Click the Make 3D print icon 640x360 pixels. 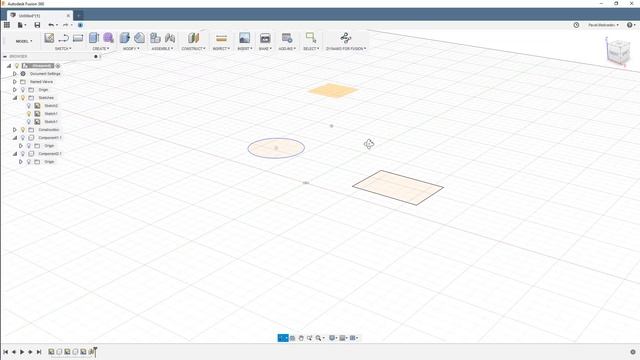(265, 38)
